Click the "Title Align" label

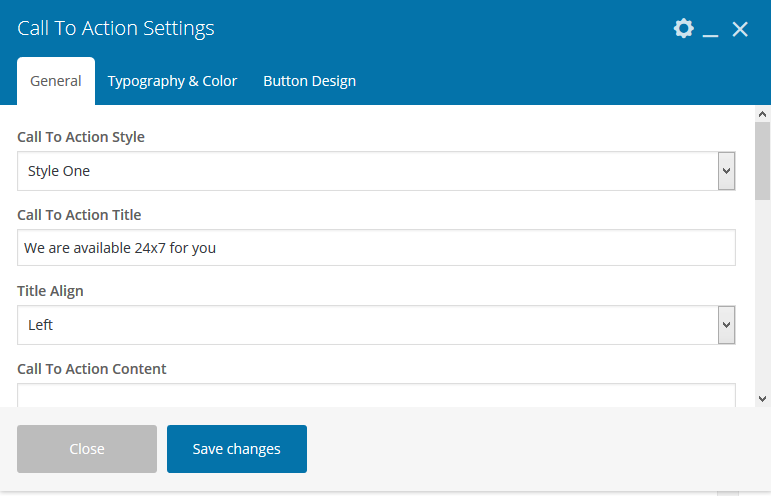(50, 291)
